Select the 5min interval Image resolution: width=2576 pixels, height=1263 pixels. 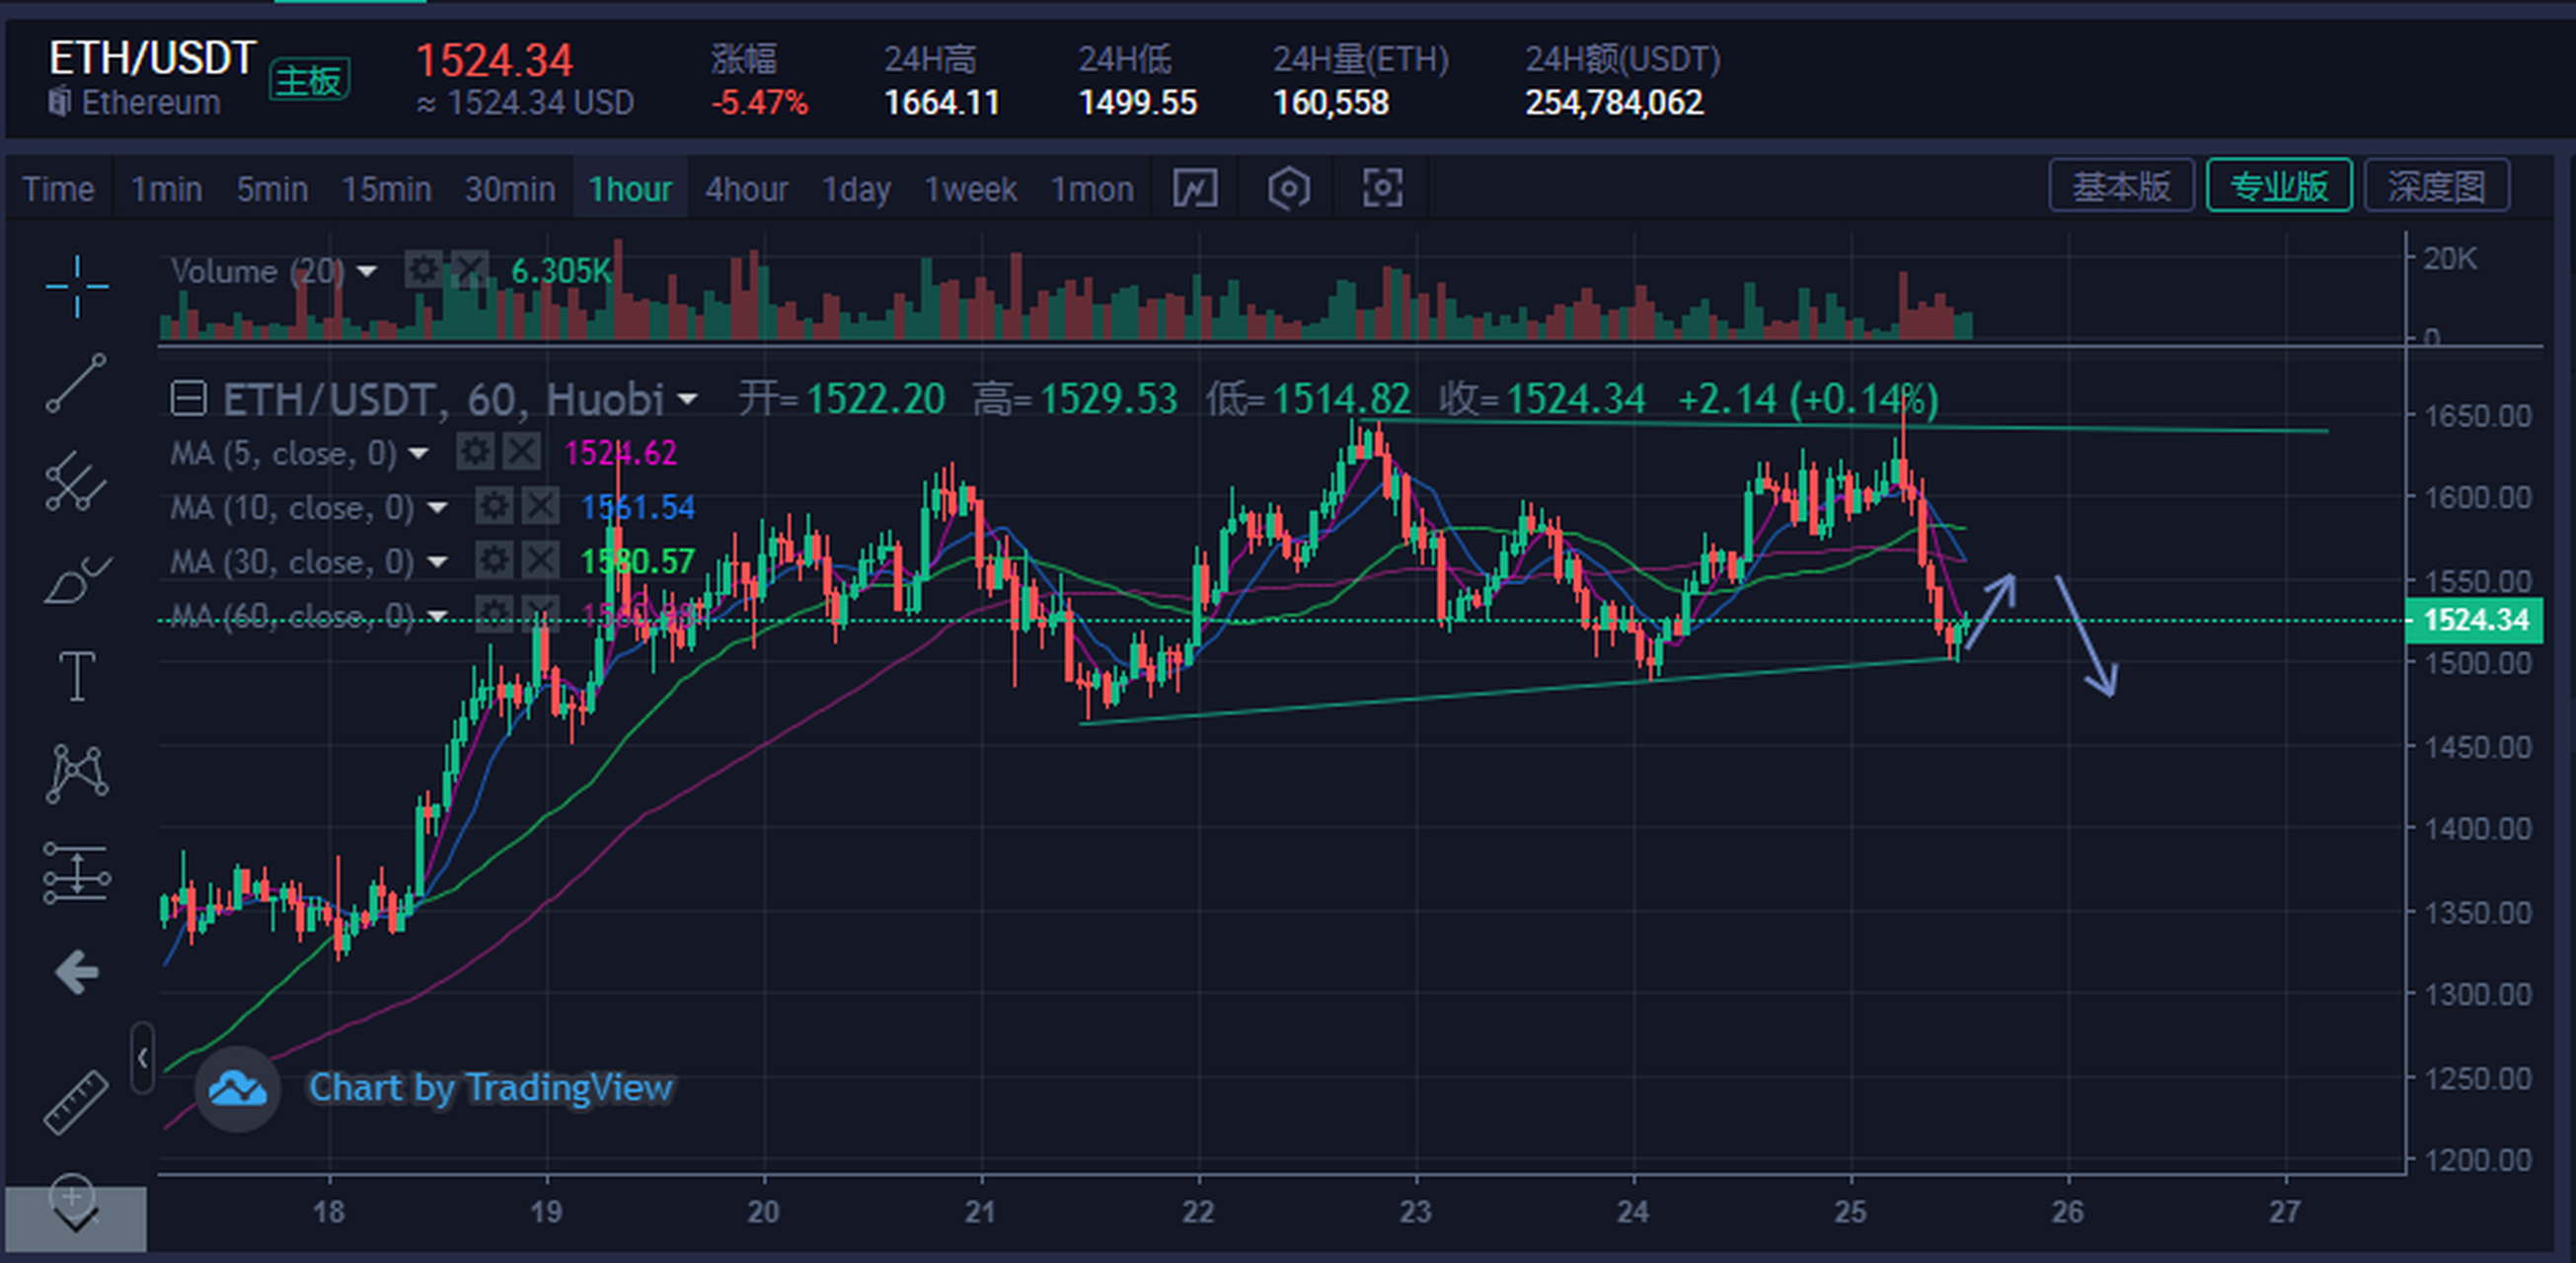pos(272,189)
